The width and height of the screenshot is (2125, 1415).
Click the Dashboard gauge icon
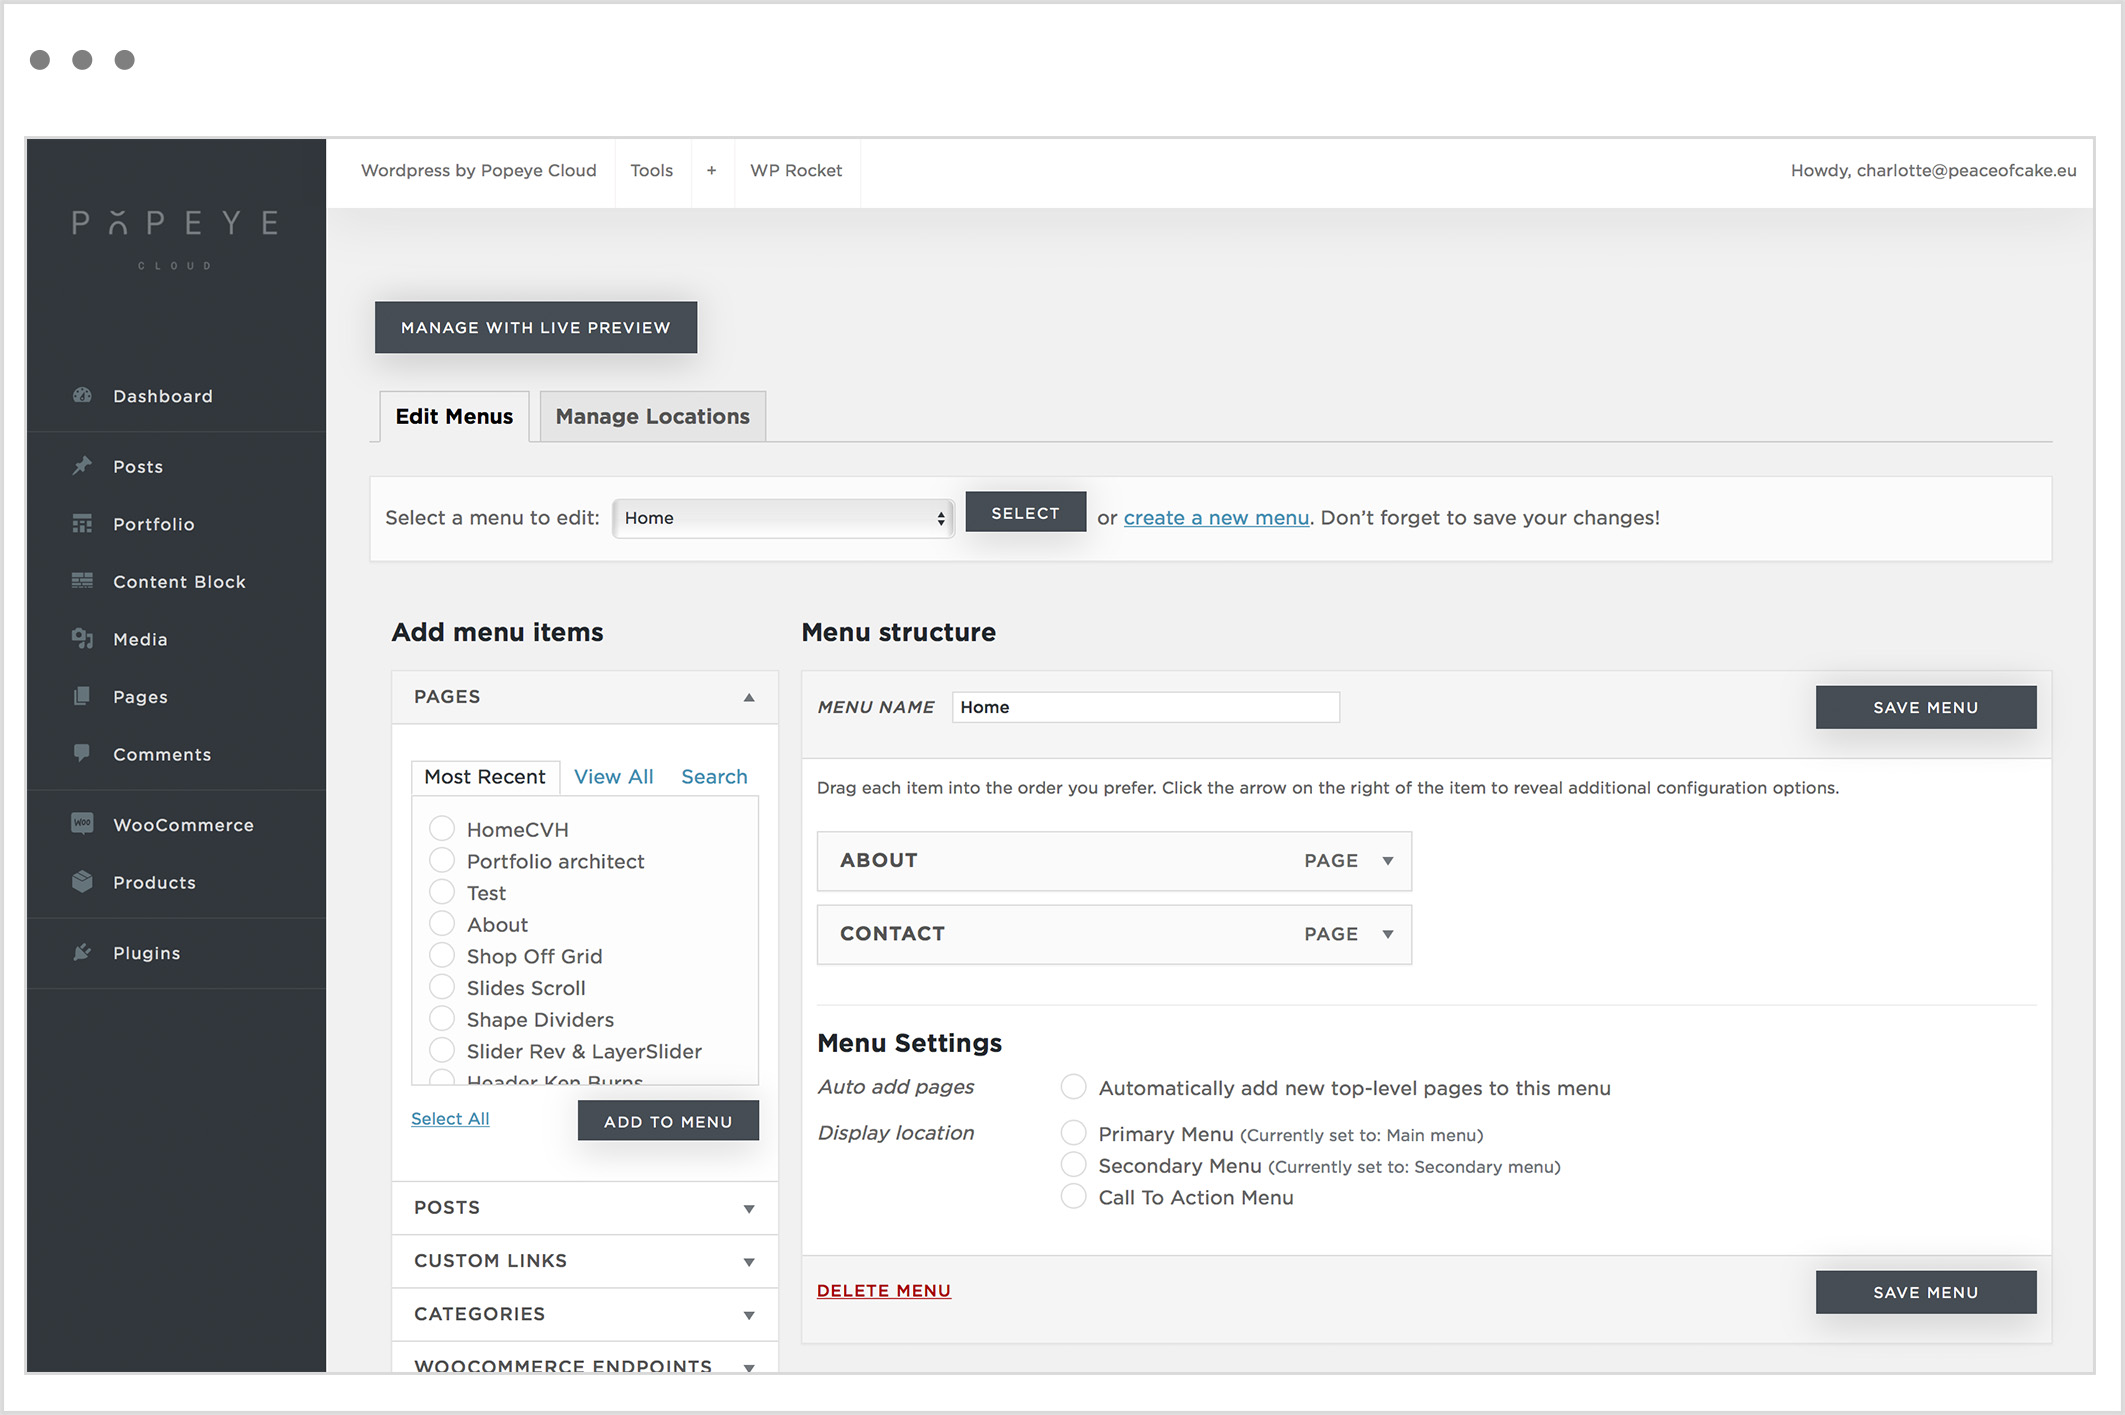pyautogui.click(x=82, y=396)
